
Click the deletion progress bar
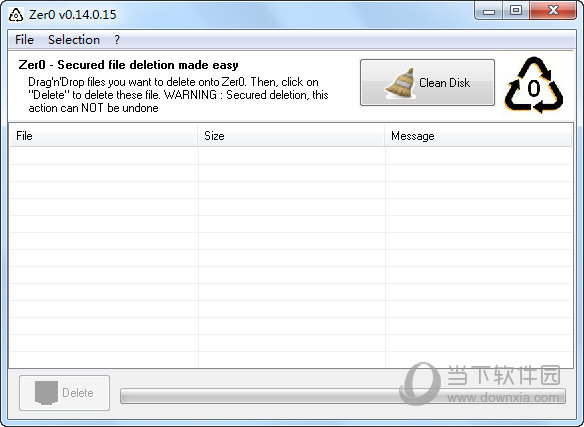click(x=343, y=396)
